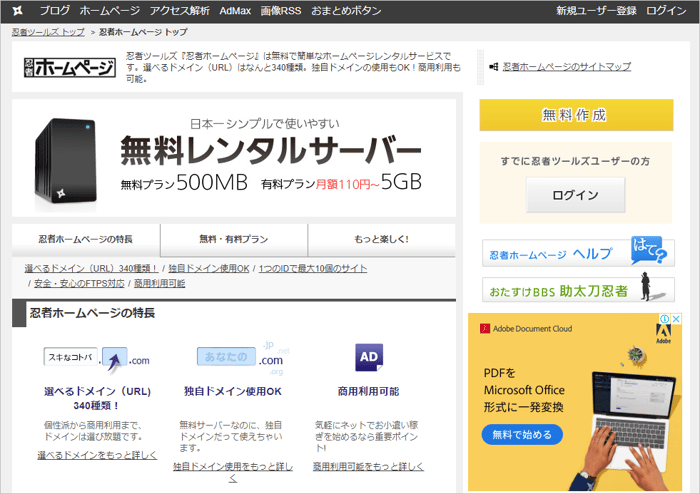Click 新規ユーザー登録 in top bar

(x=596, y=11)
